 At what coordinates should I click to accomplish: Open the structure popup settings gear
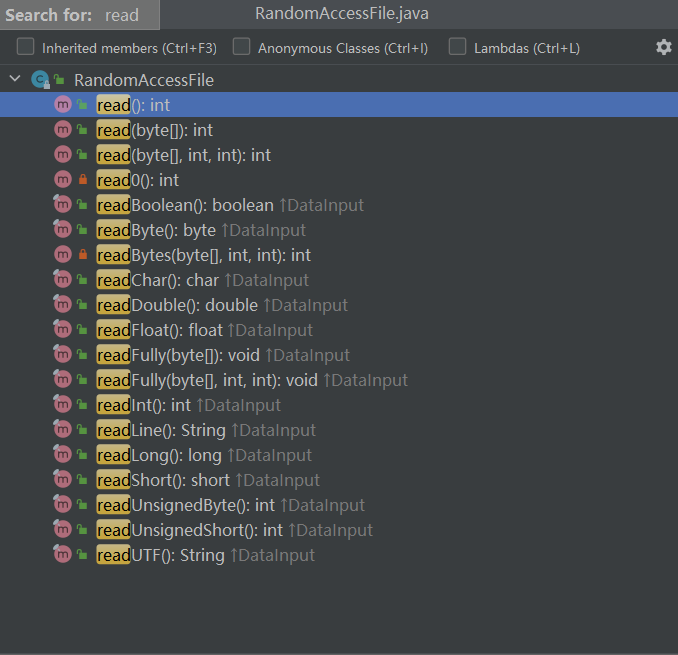[x=663, y=47]
